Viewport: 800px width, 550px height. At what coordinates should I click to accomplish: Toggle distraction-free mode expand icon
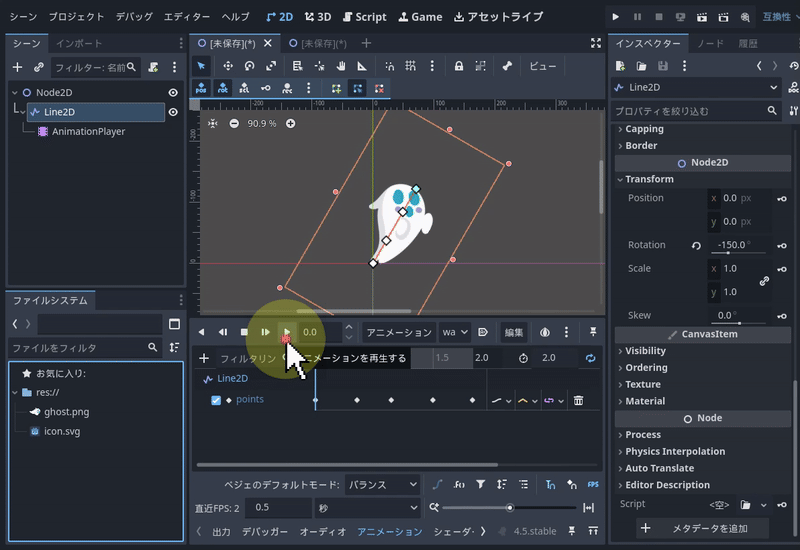[x=595, y=43]
